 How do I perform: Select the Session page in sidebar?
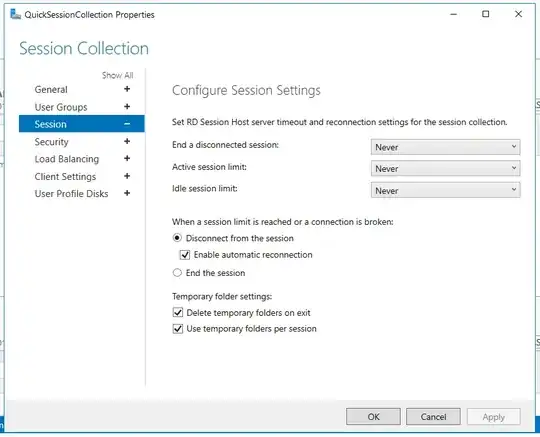[82, 124]
